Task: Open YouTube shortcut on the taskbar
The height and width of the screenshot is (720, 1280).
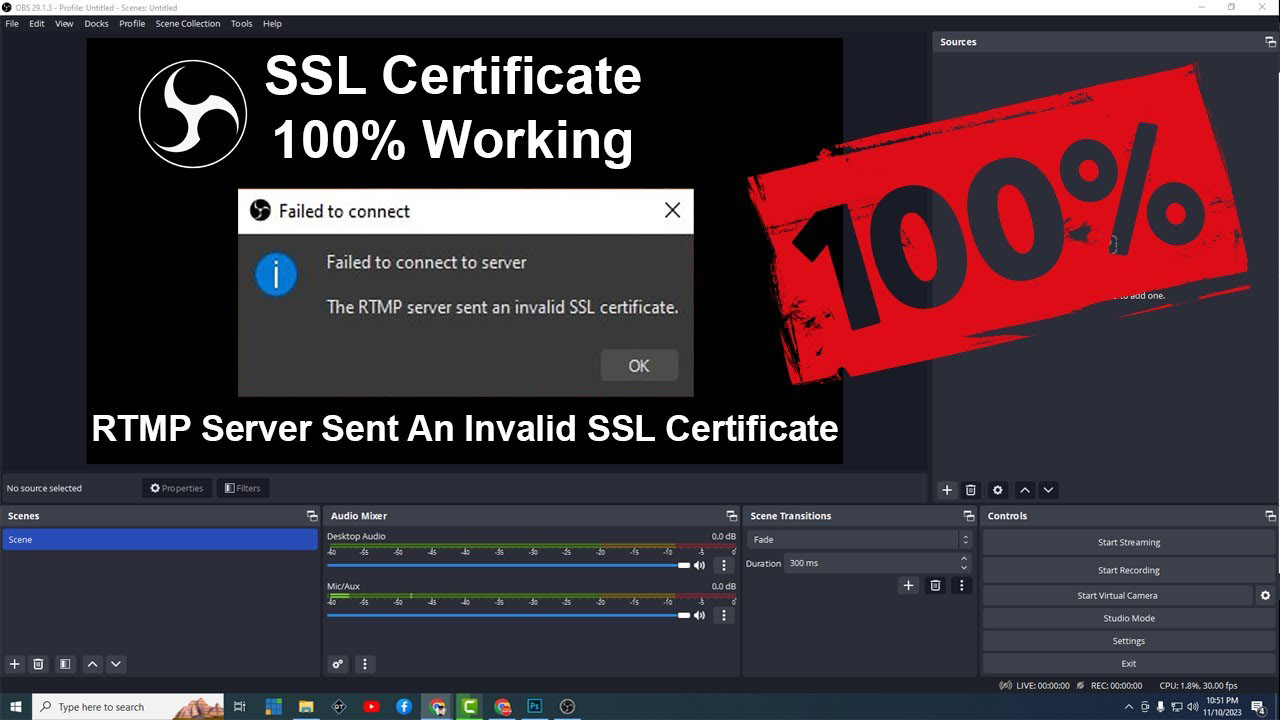Action: pos(372,707)
